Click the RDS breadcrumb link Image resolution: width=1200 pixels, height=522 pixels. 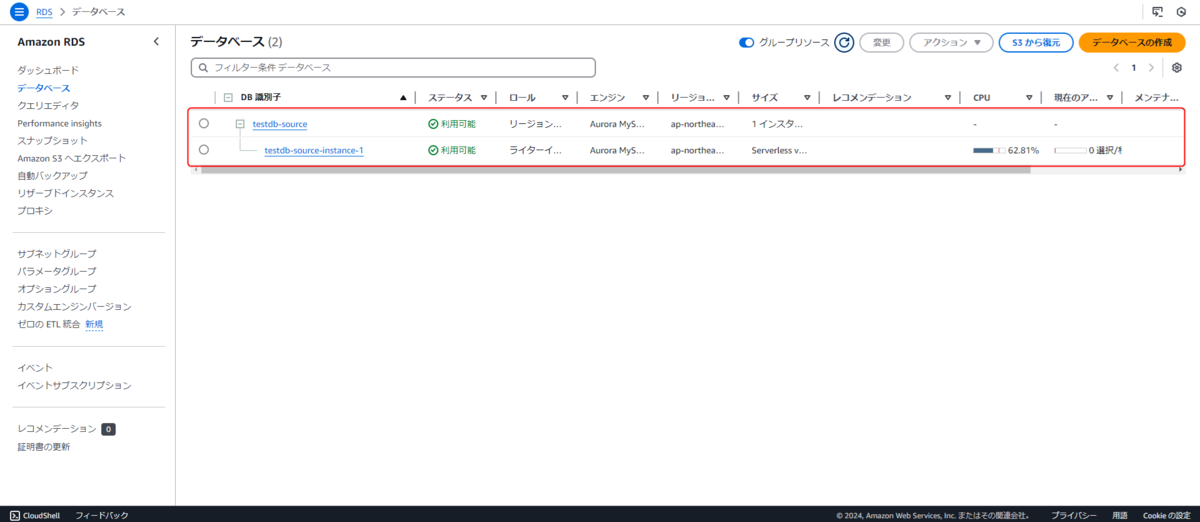point(43,11)
